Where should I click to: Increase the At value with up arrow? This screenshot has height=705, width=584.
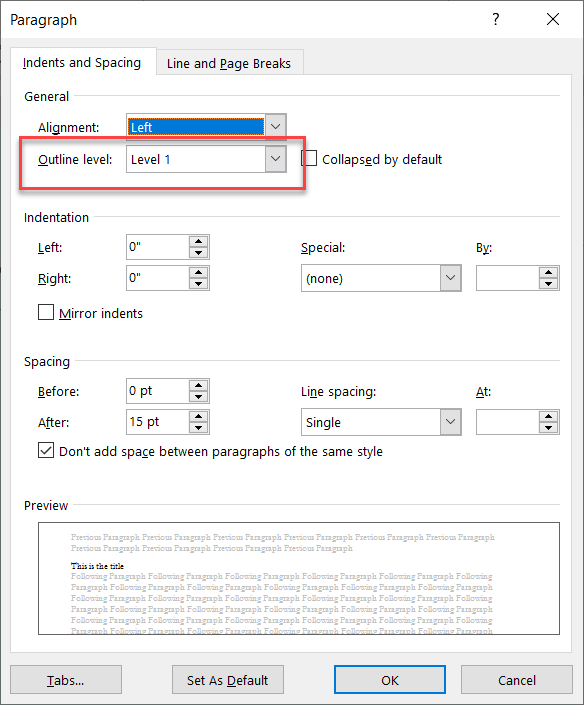548,416
